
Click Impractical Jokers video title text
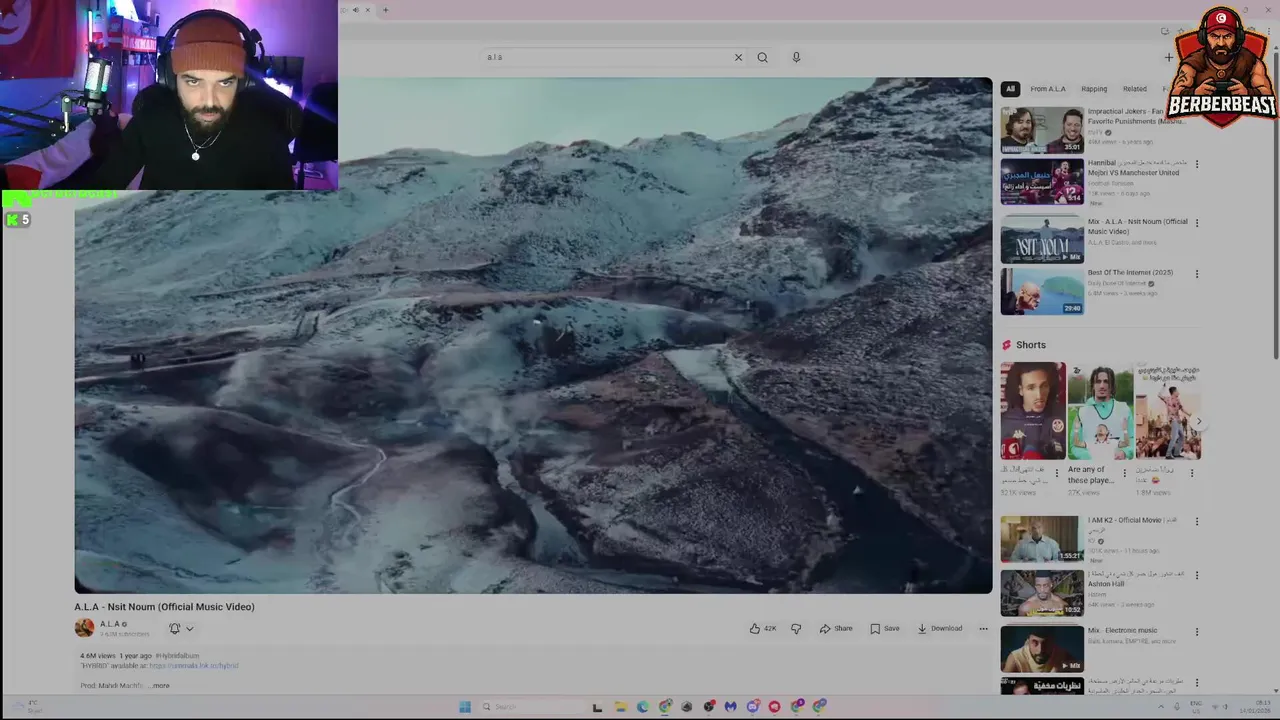(1136, 116)
